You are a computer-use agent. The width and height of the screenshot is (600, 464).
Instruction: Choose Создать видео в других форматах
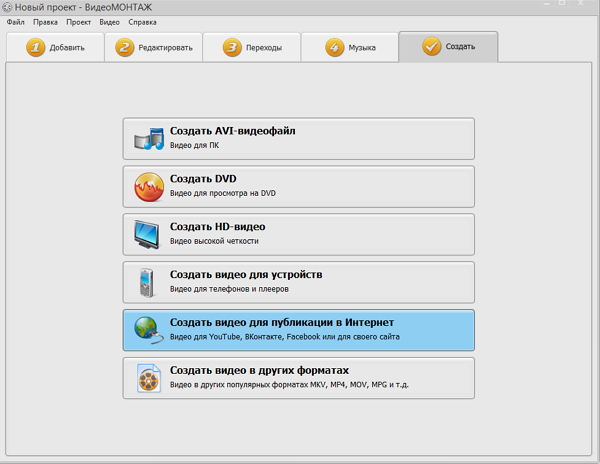coord(298,378)
